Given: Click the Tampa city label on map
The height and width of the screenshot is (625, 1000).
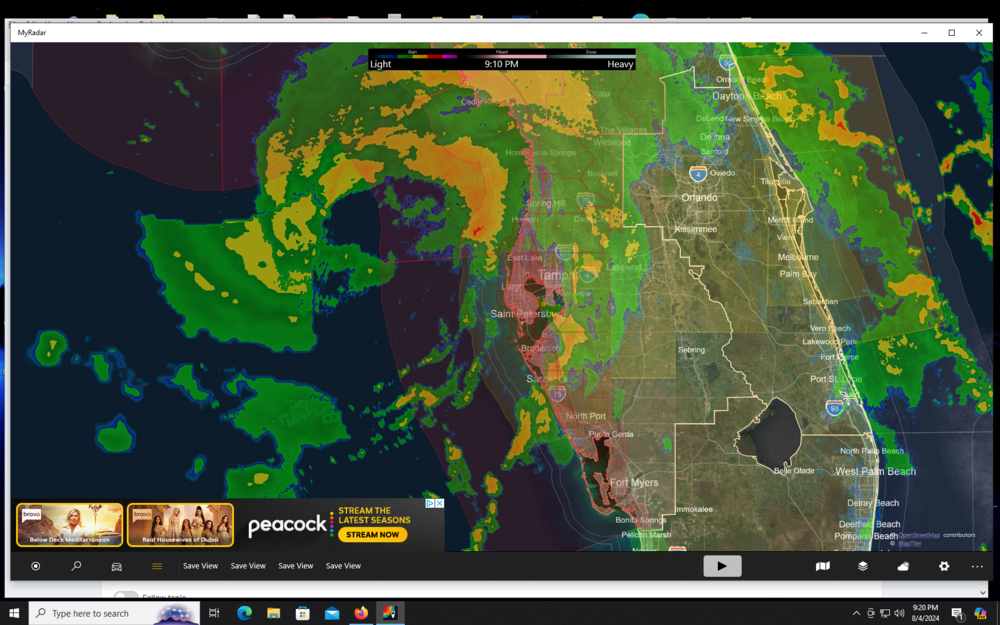Looking at the screenshot, I should tap(557, 275).
